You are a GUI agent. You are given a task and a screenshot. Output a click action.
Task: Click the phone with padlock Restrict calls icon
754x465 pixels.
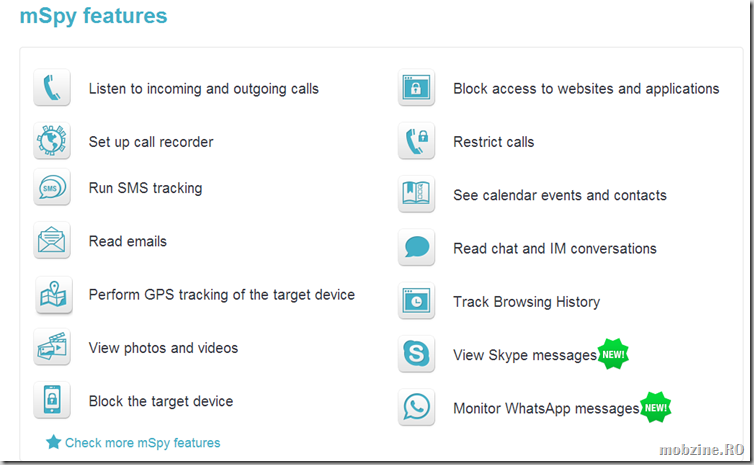[416, 141]
